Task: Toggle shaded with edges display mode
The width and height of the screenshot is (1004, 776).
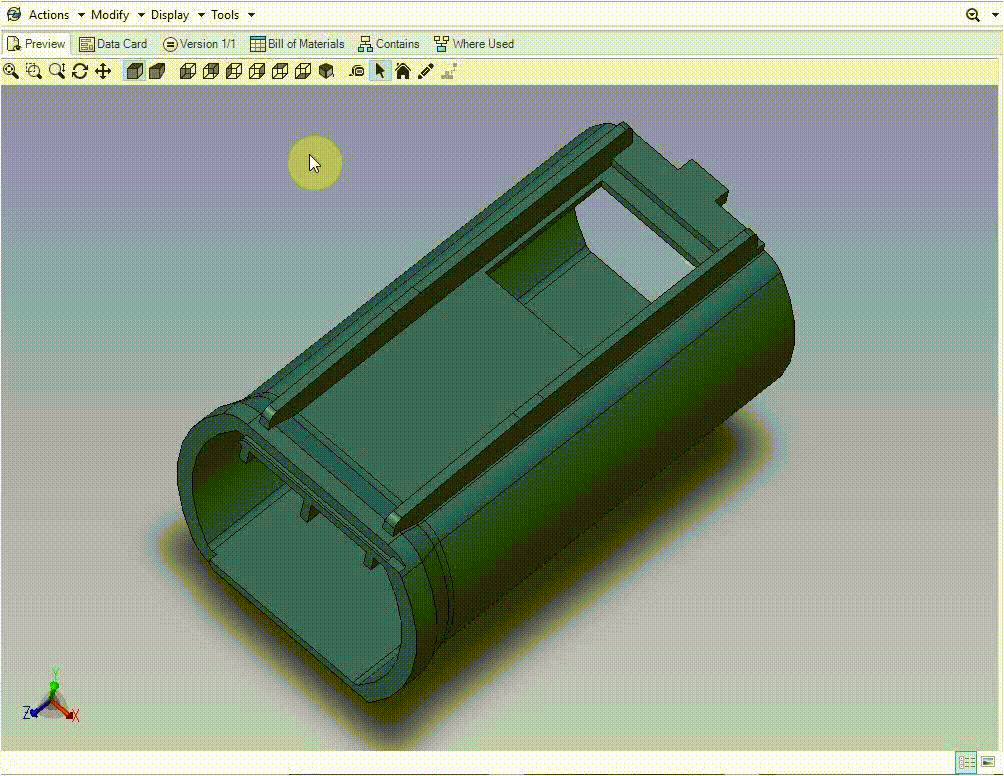Action: 133,71
